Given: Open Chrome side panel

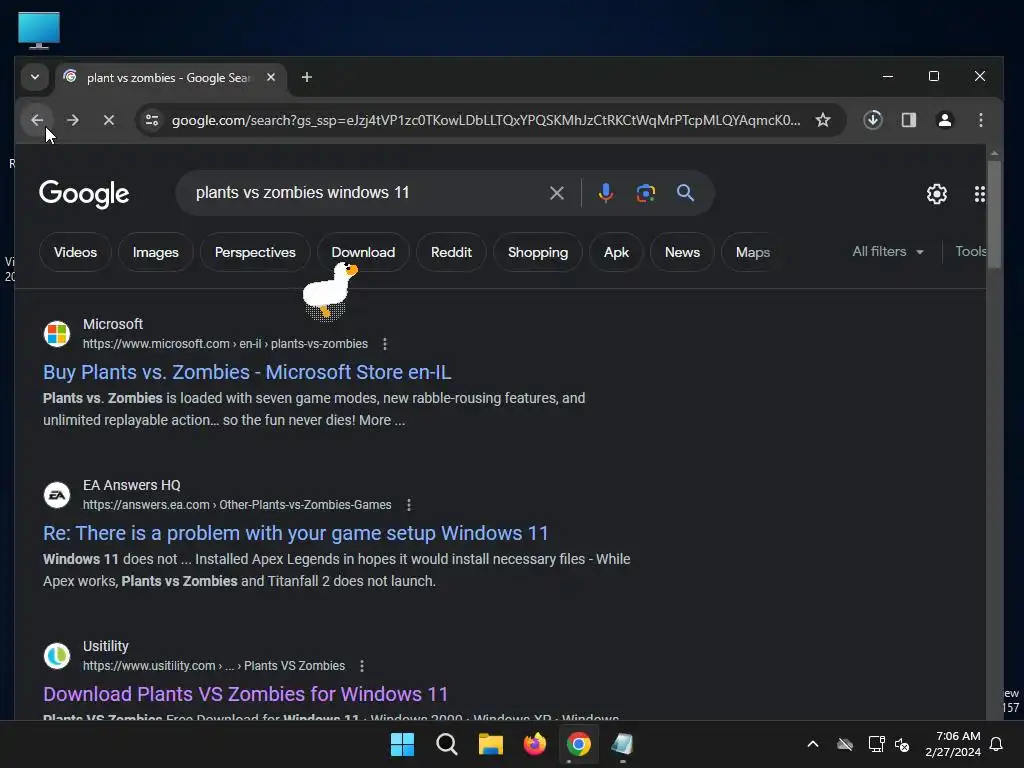Looking at the screenshot, I should point(908,120).
